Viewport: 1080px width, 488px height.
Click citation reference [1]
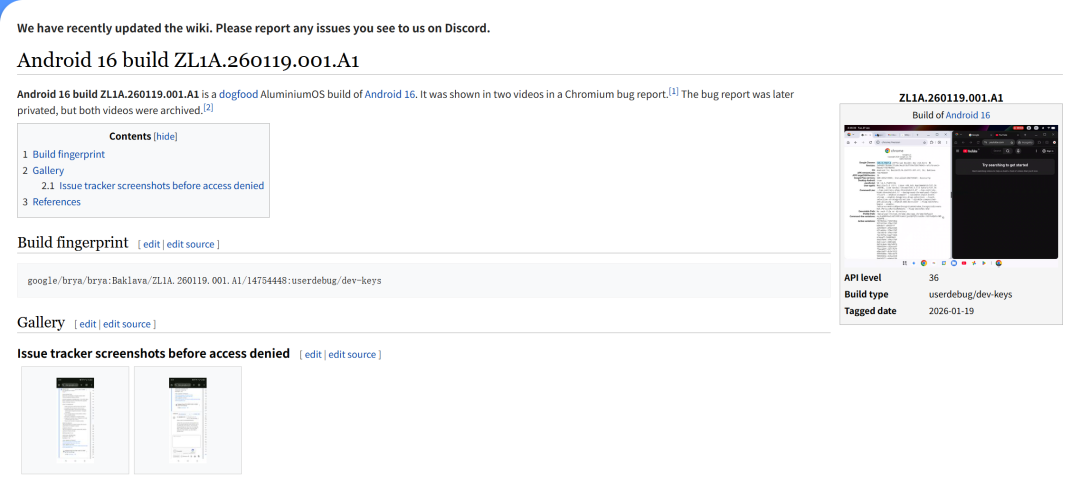pyautogui.click(x=673, y=91)
